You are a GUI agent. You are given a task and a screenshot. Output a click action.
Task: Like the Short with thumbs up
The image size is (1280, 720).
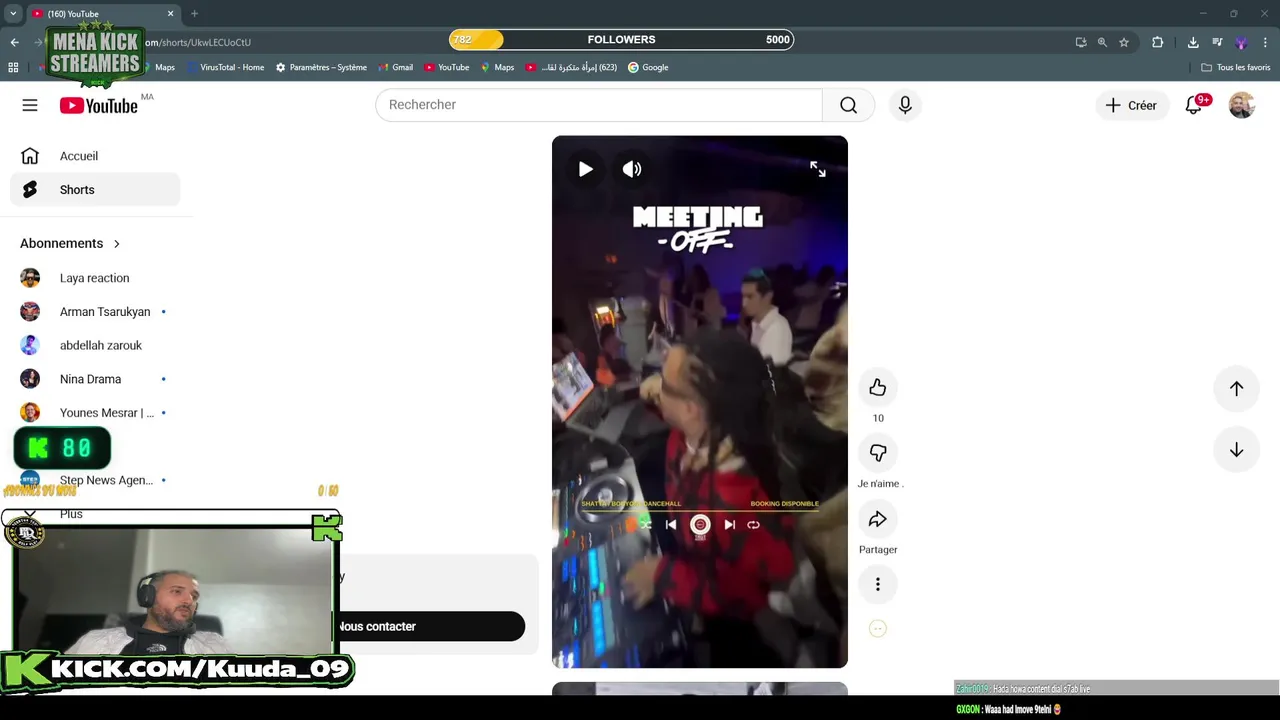click(878, 387)
